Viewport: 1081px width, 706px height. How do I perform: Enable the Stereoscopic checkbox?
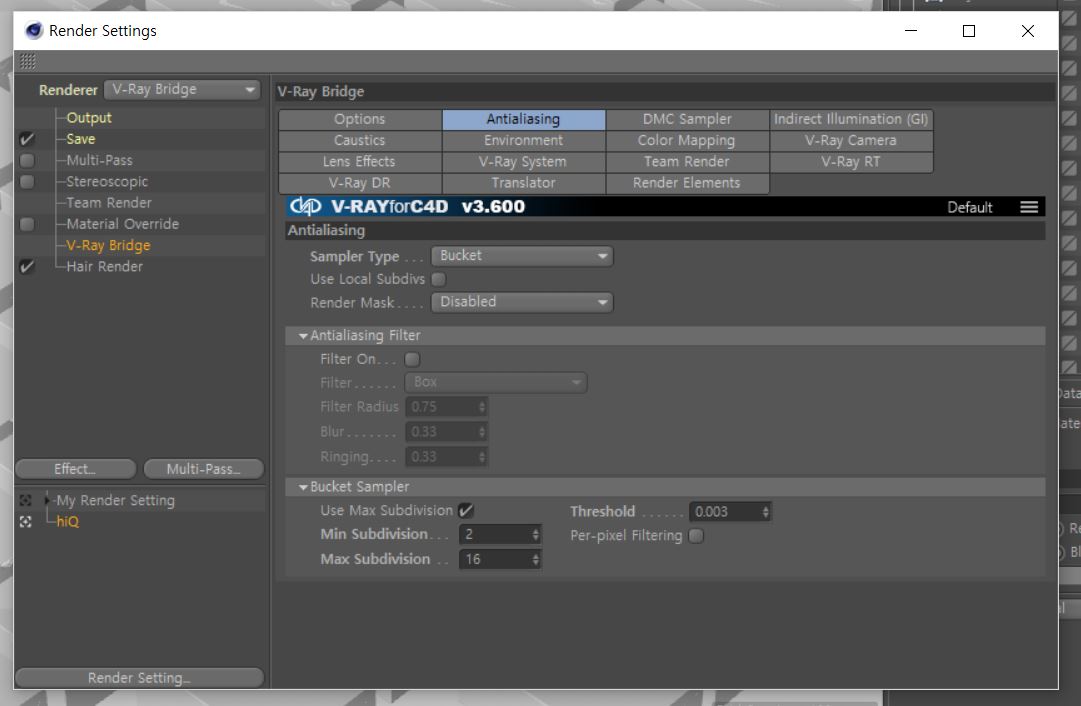pos(27,182)
